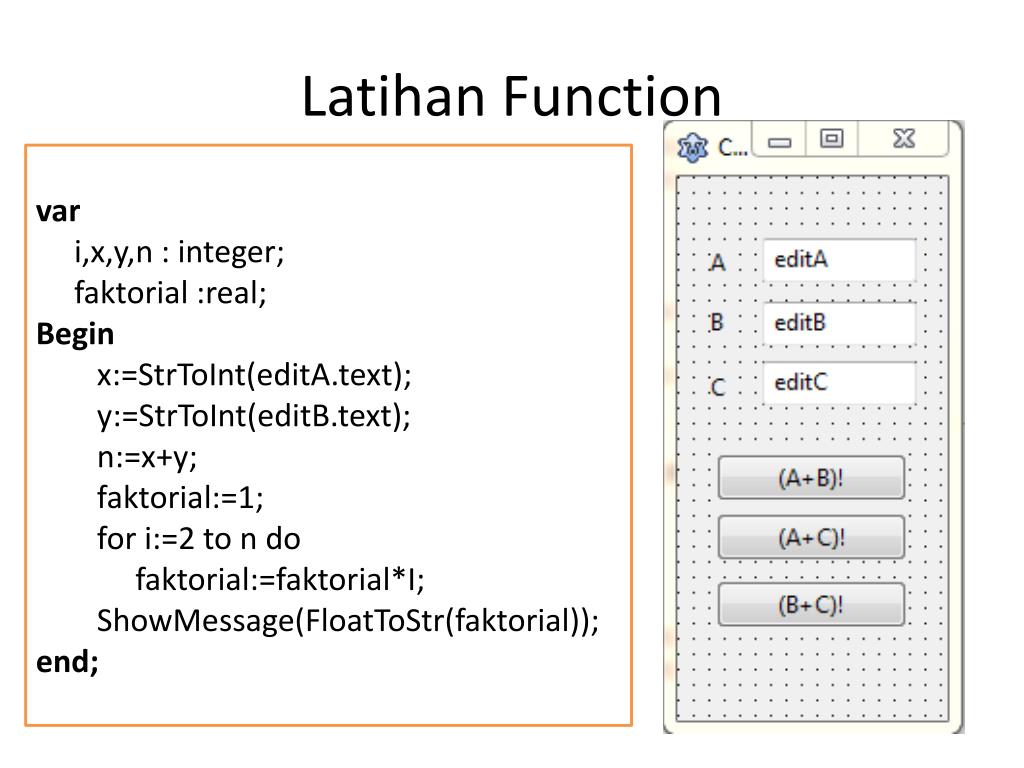The image size is (1024, 768).
Task: Click the line n:=x+y;
Action: (147, 457)
